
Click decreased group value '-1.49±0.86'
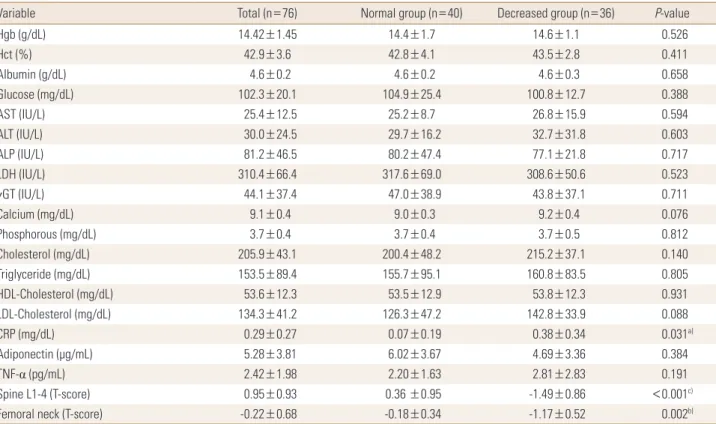pyautogui.click(x=557, y=394)
